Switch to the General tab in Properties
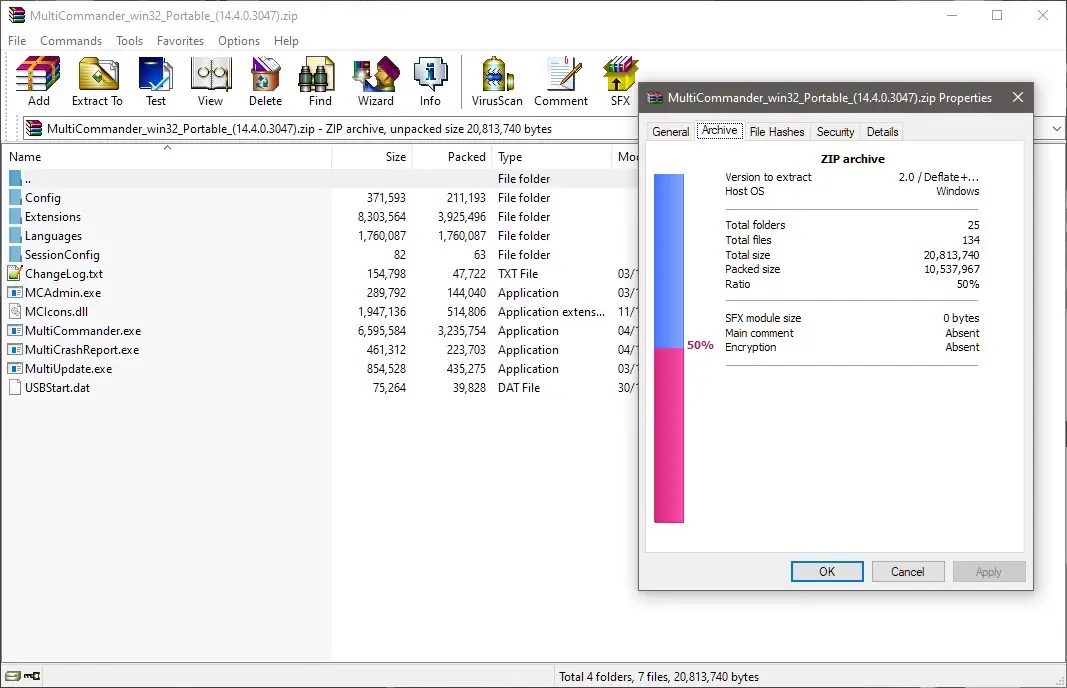 pos(670,131)
